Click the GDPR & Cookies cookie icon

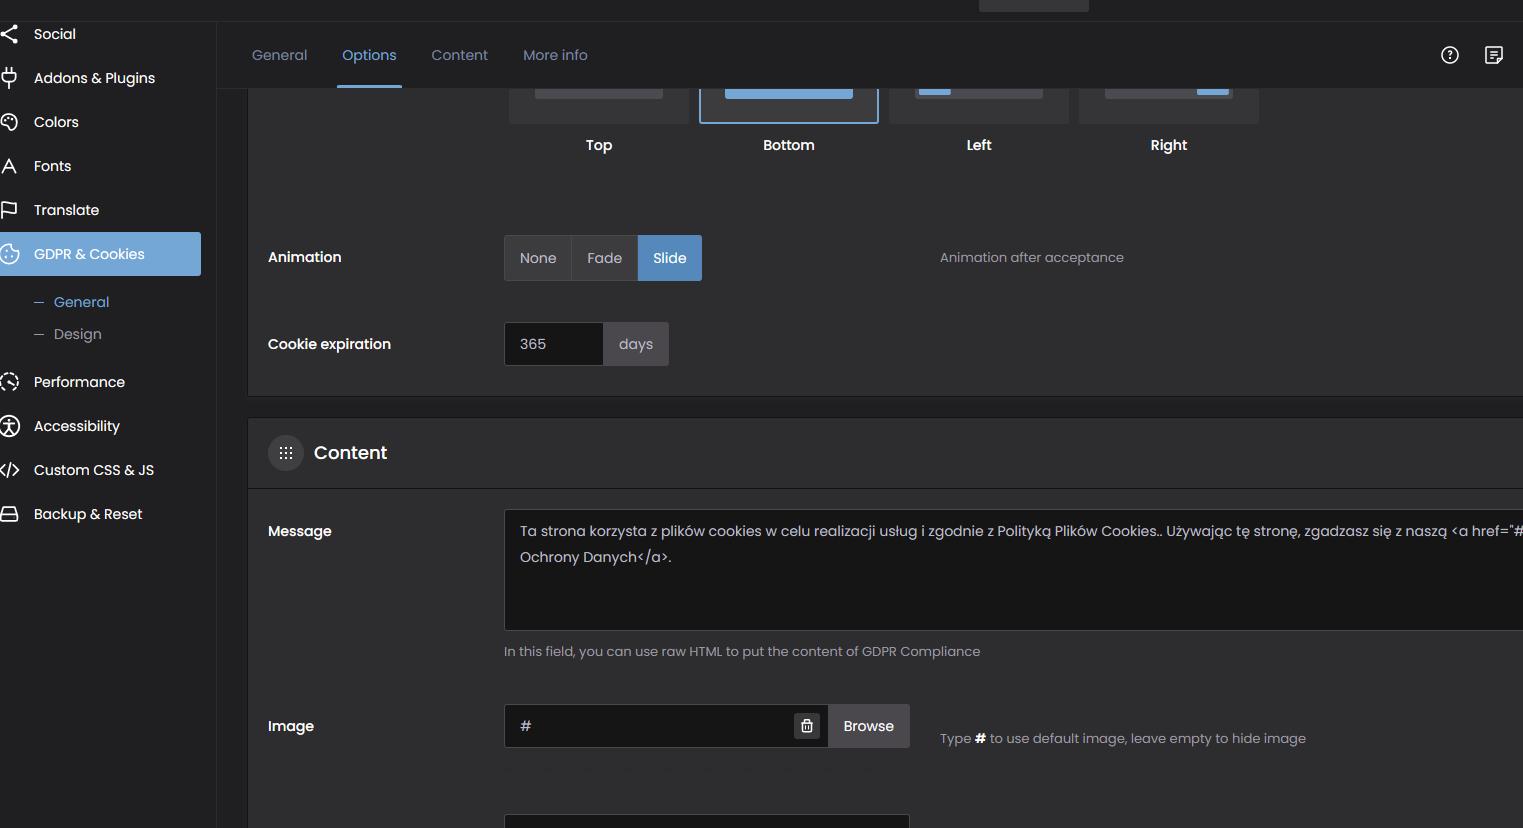[x=9, y=254]
